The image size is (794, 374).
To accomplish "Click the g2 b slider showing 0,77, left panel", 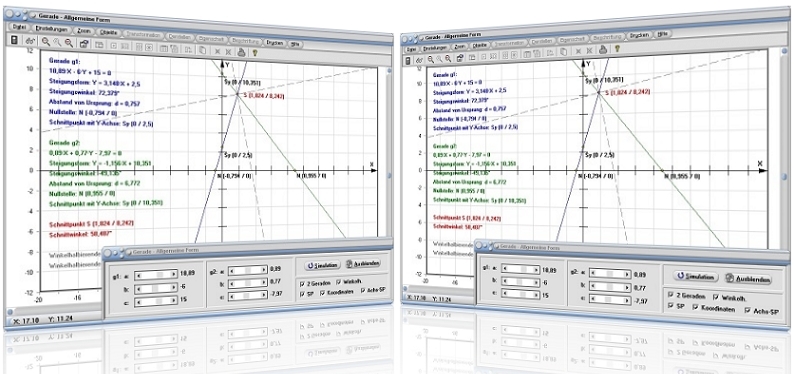I will pyautogui.click(x=247, y=283).
